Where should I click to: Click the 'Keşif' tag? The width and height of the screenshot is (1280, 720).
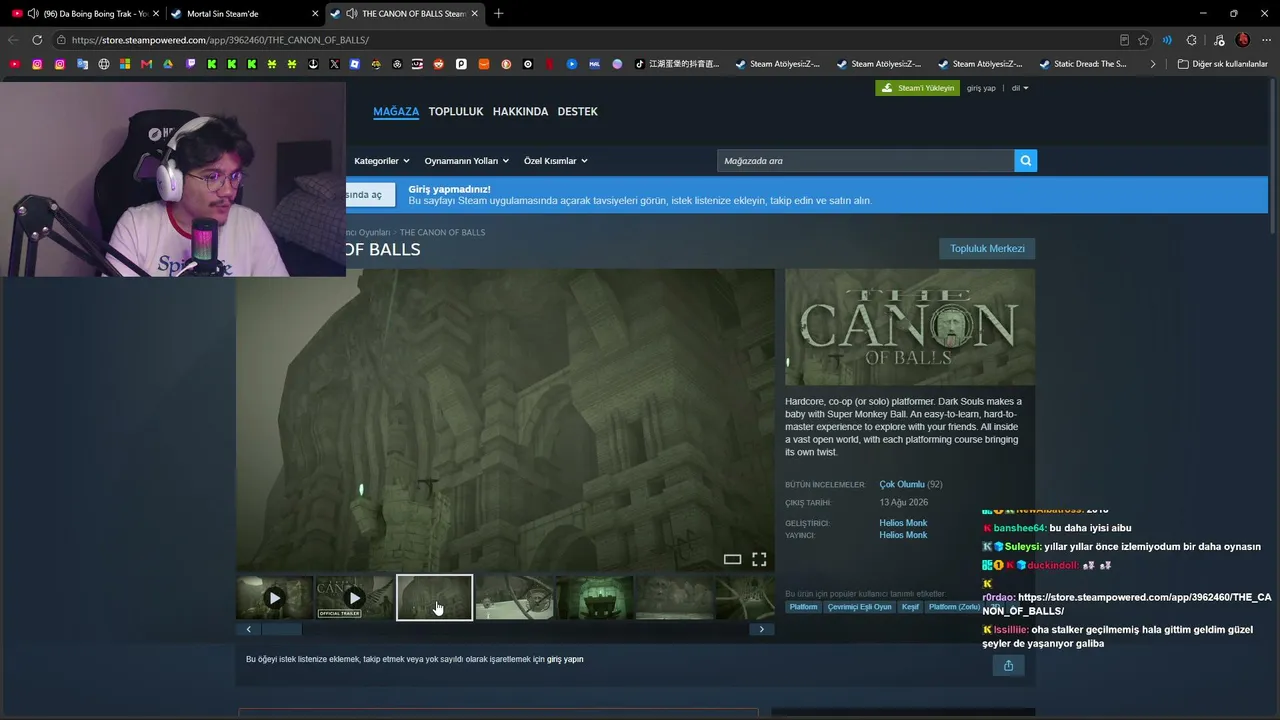(910, 607)
